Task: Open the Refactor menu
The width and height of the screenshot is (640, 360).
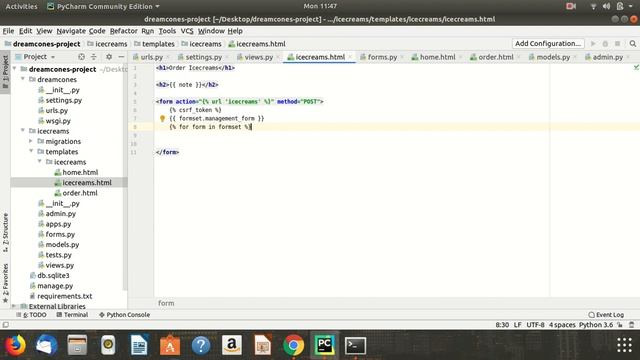Action: pyautogui.click(x=123, y=31)
